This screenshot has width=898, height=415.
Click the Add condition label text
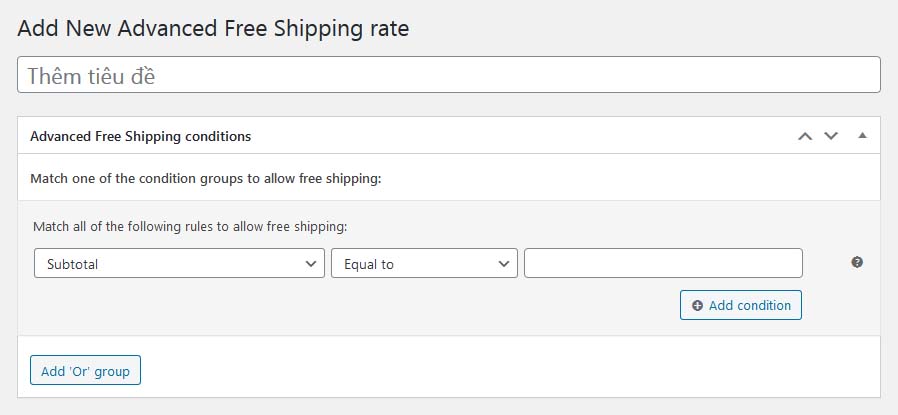click(750, 305)
